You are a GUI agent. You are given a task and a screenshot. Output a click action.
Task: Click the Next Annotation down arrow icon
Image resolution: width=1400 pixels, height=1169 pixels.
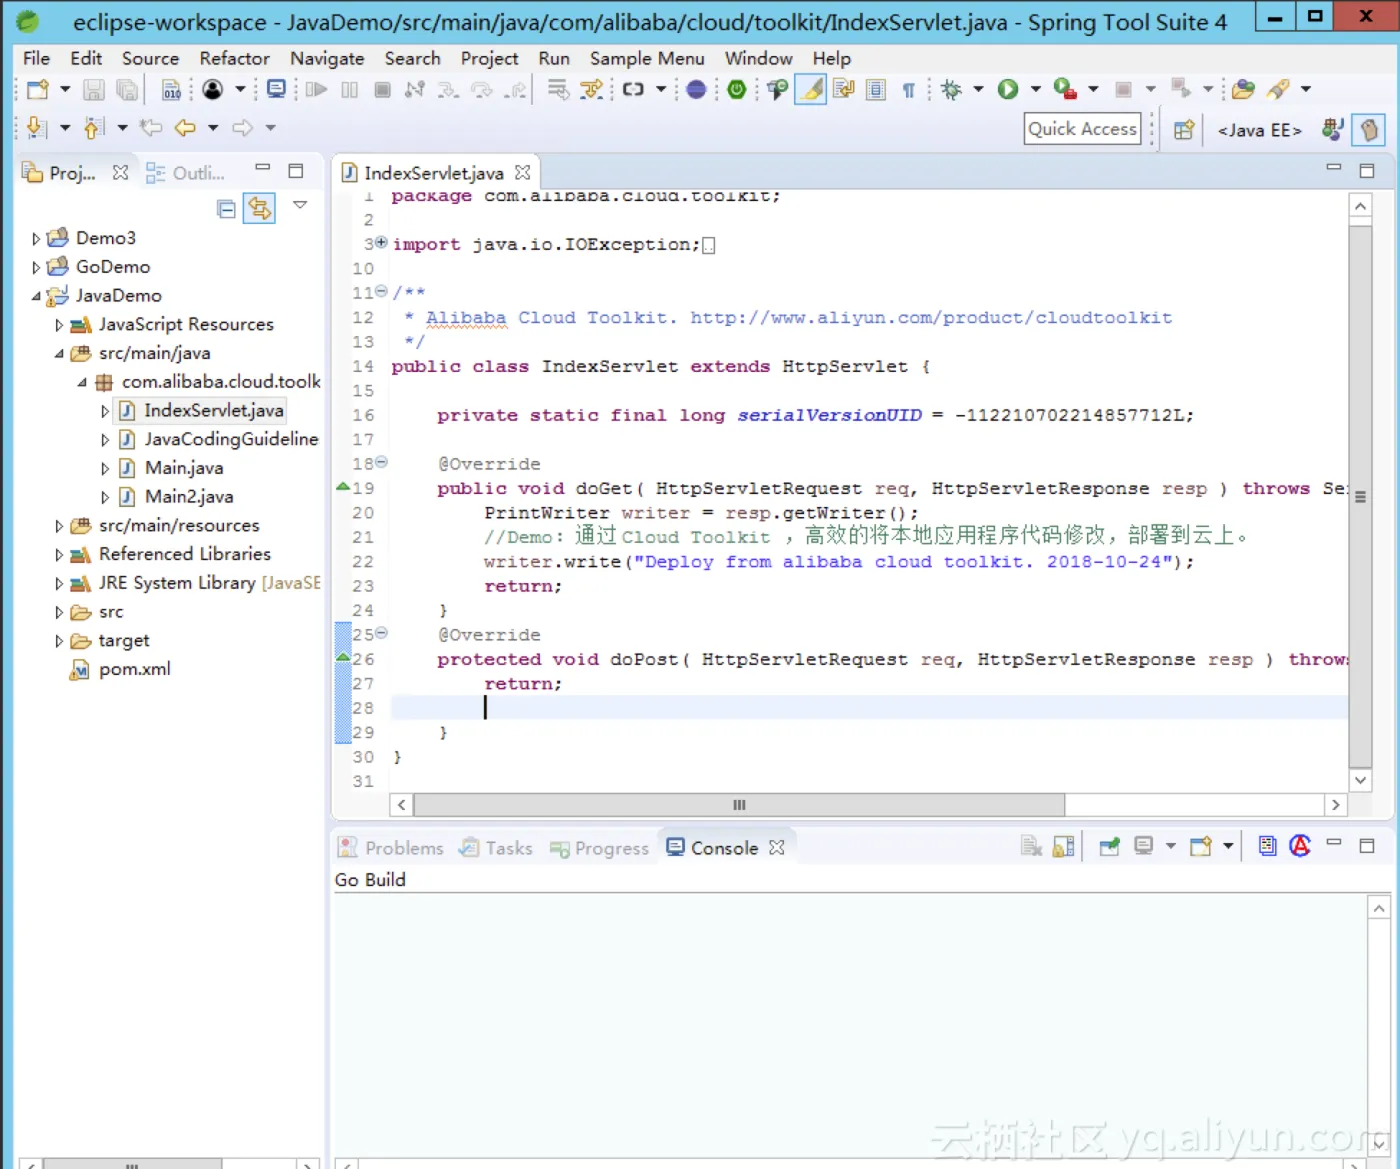(x=36, y=128)
